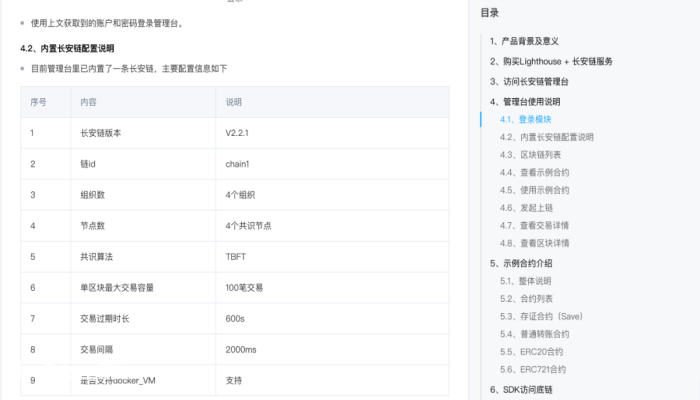Image resolution: width=700 pixels, height=400 pixels.
Task: Navigate to 4.2、内置长安链配置说明 in TOC
Action: coord(546,137)
